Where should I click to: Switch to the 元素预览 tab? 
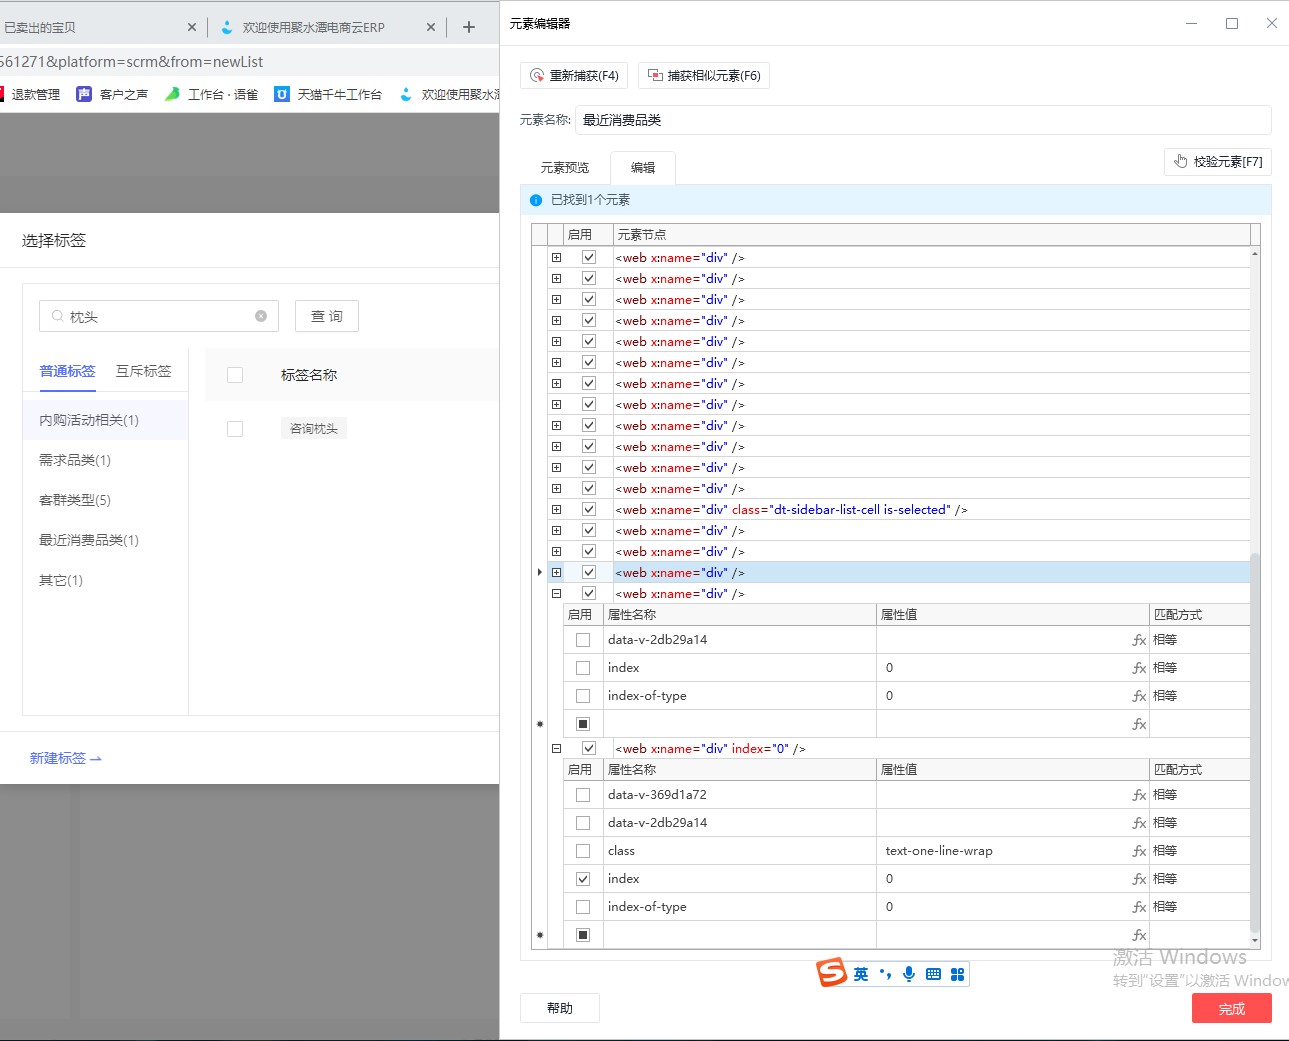(x=565, y=167)
